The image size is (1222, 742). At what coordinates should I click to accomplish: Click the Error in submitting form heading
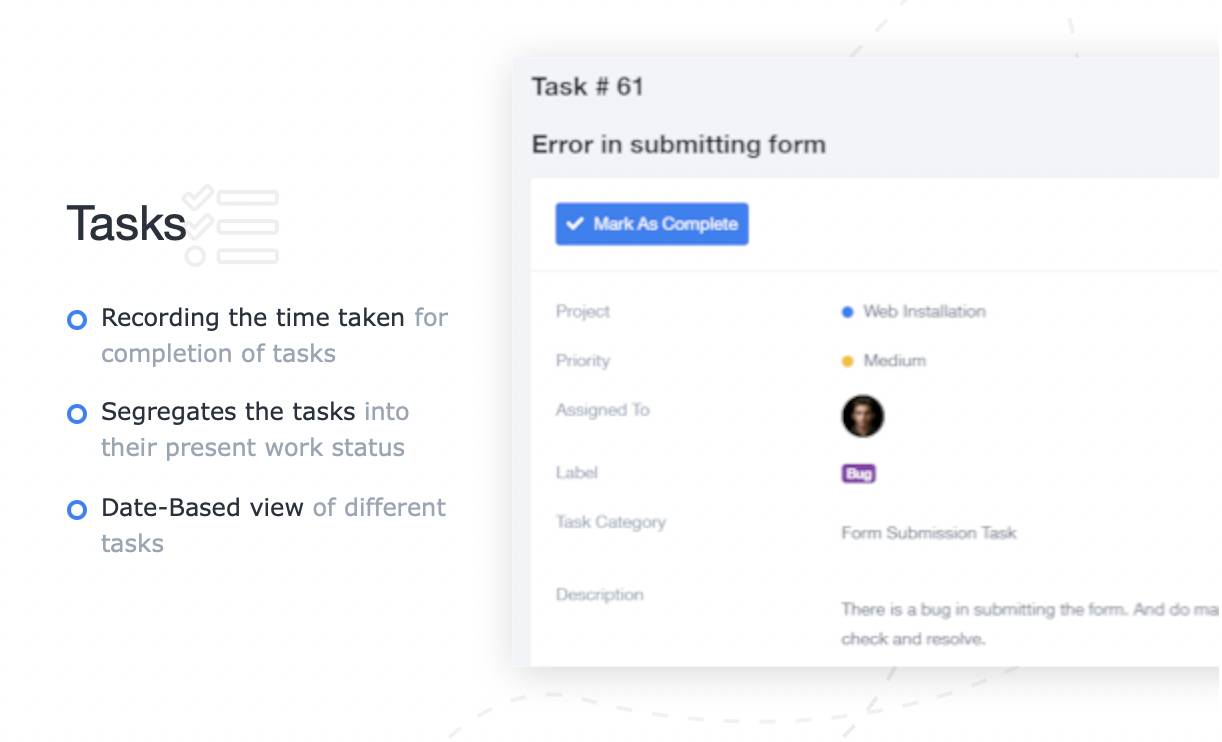coord(678,145)
